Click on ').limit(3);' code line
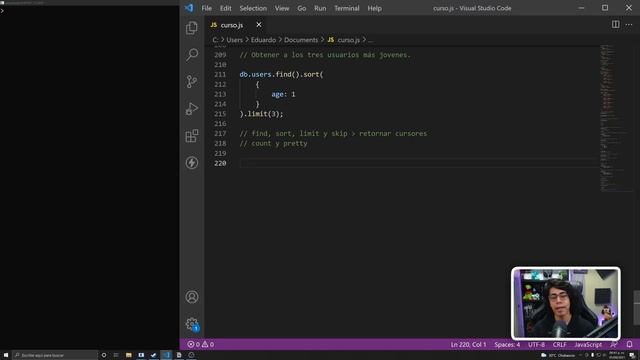Viewport: 640px width, 360px height. (261, 114)
